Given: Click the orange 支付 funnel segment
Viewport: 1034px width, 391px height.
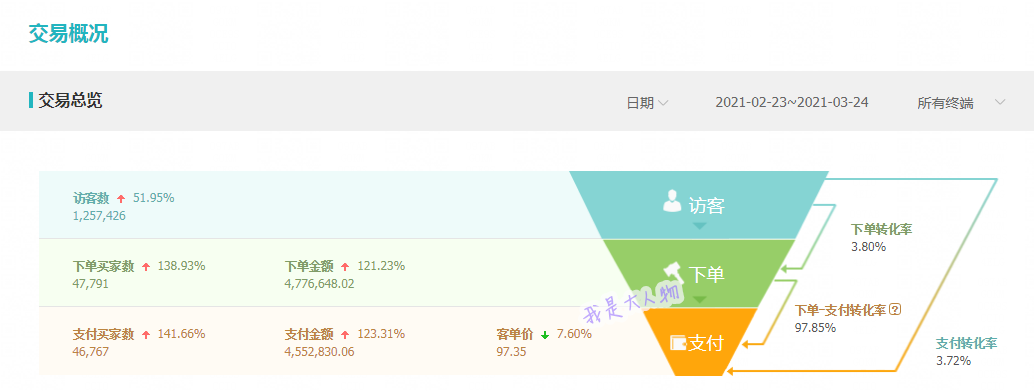Looking at the screenshot, I should click(x=700, y=342).
